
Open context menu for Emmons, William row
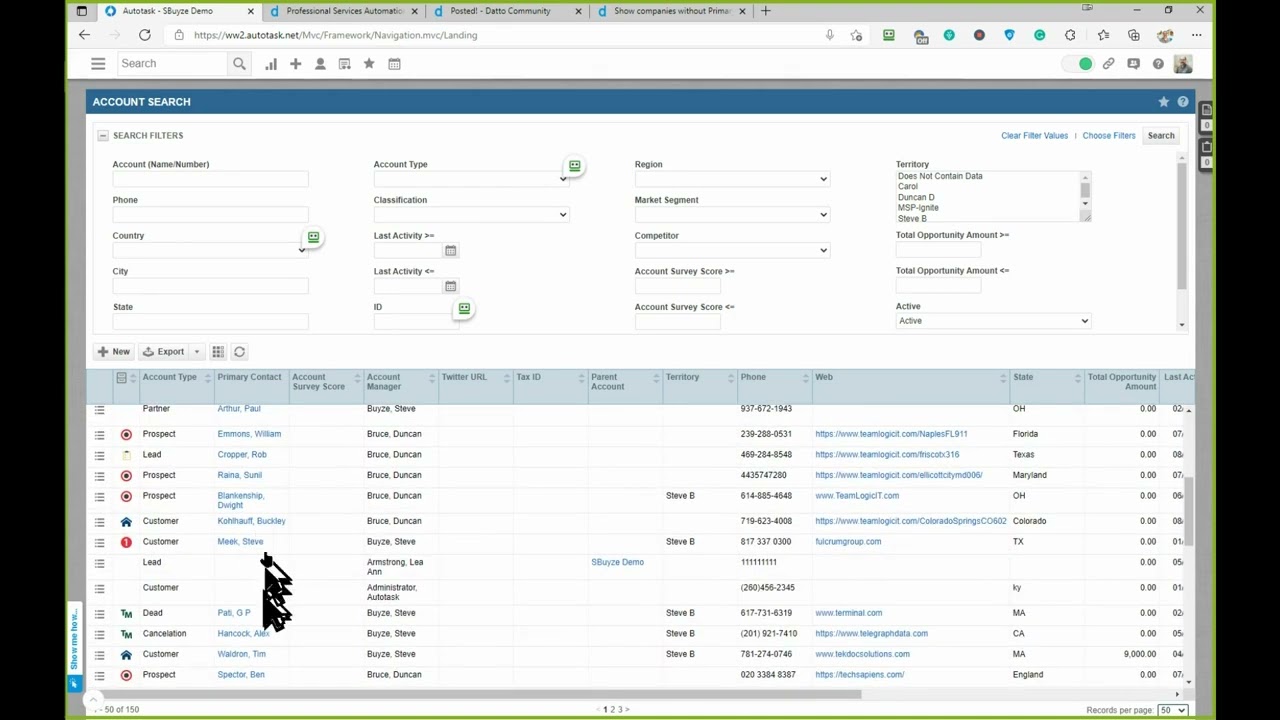point(99,435)
